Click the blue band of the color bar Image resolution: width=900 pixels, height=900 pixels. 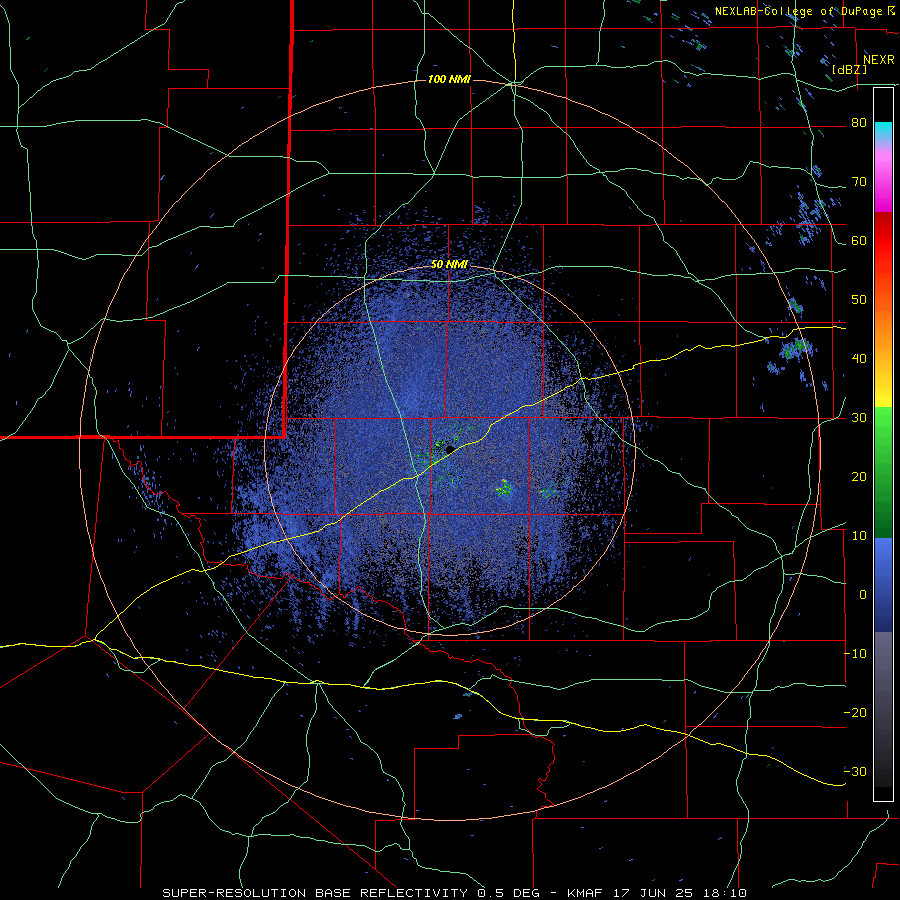pos(883,585)
